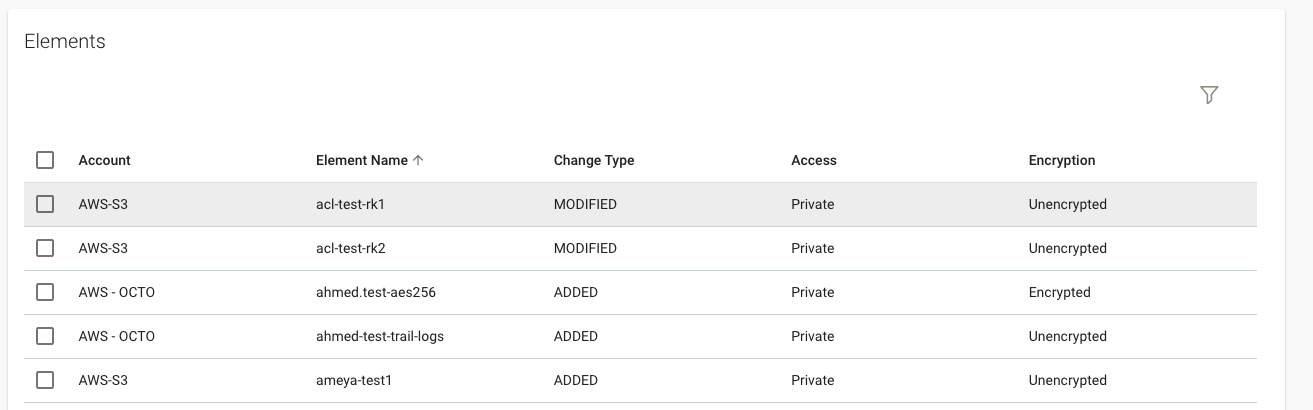1313x410 pixels.
Task: Sort by the Account column header
Action: [105, 160]
